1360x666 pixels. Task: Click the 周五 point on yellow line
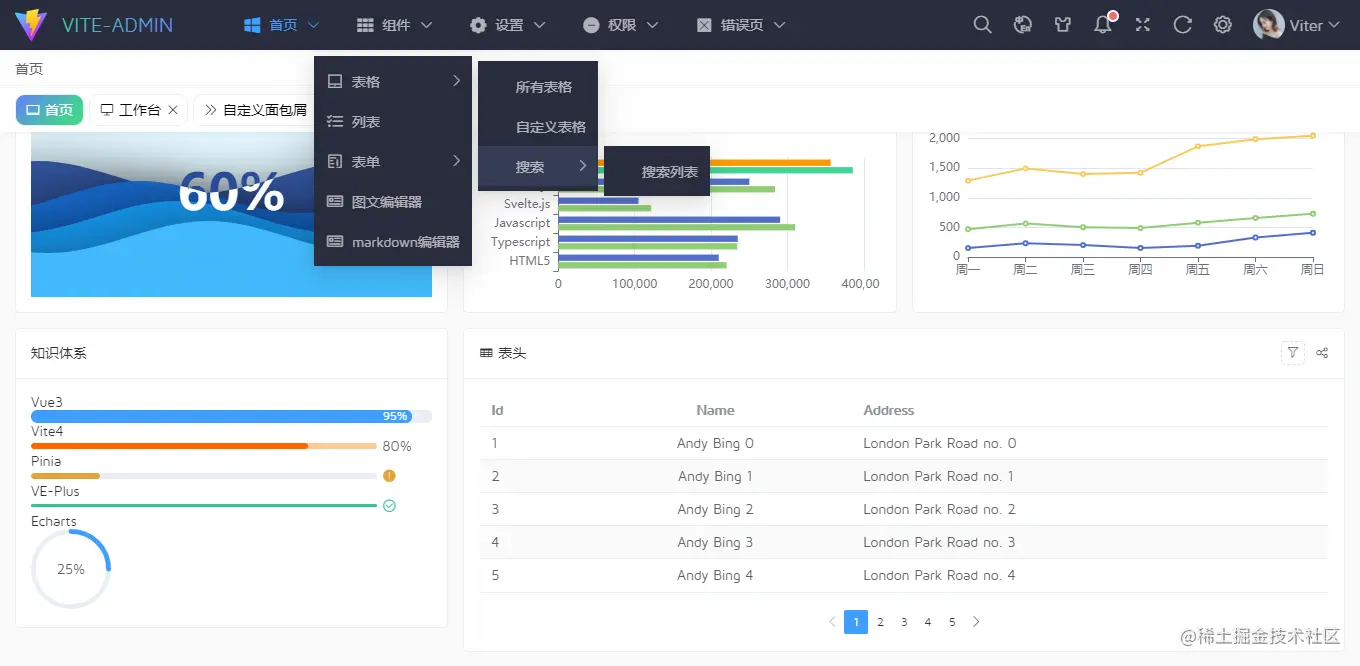tap(1198, 146)
